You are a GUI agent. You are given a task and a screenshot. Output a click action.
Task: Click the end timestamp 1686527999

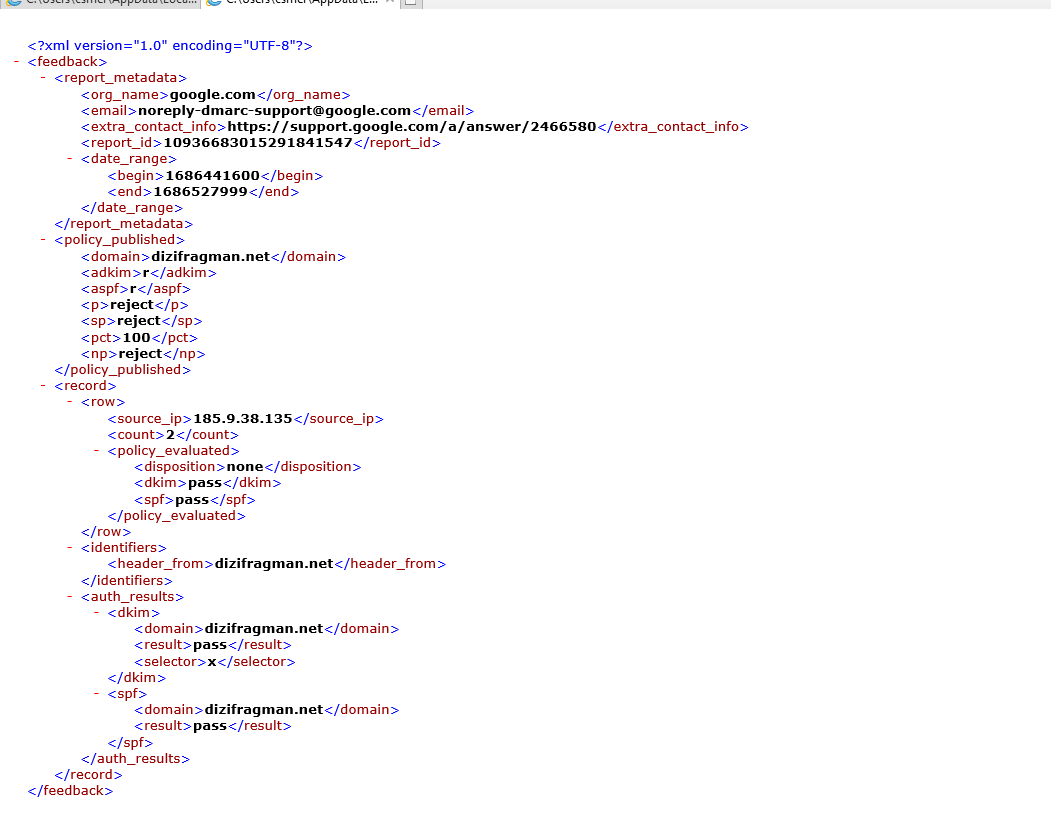pos(200,192)
